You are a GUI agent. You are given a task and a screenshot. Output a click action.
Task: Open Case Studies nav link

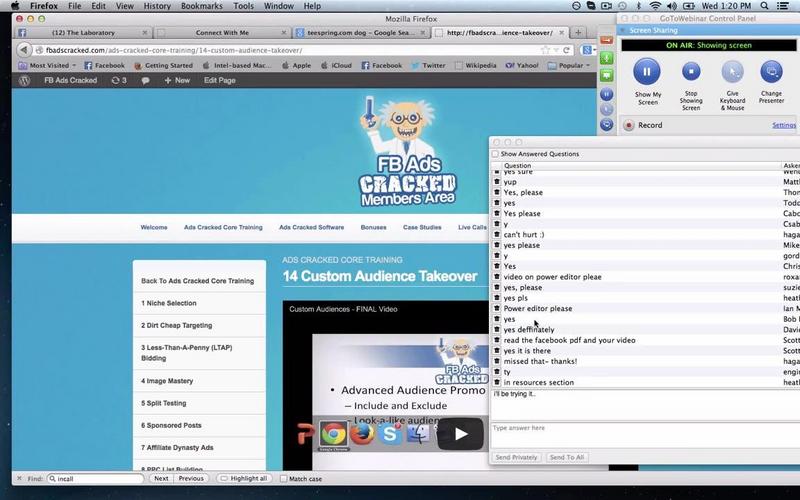tap(422, 228)
